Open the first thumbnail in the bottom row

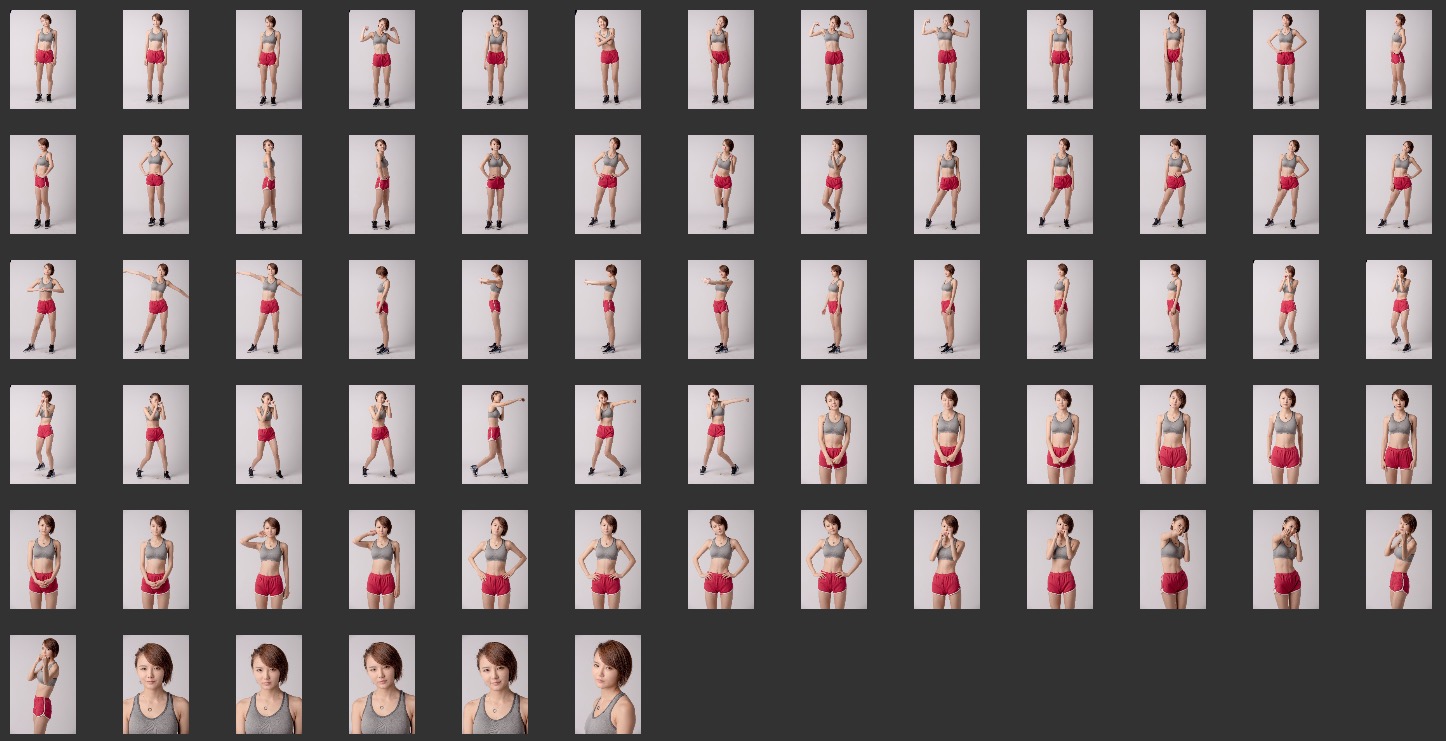point(43,684)
